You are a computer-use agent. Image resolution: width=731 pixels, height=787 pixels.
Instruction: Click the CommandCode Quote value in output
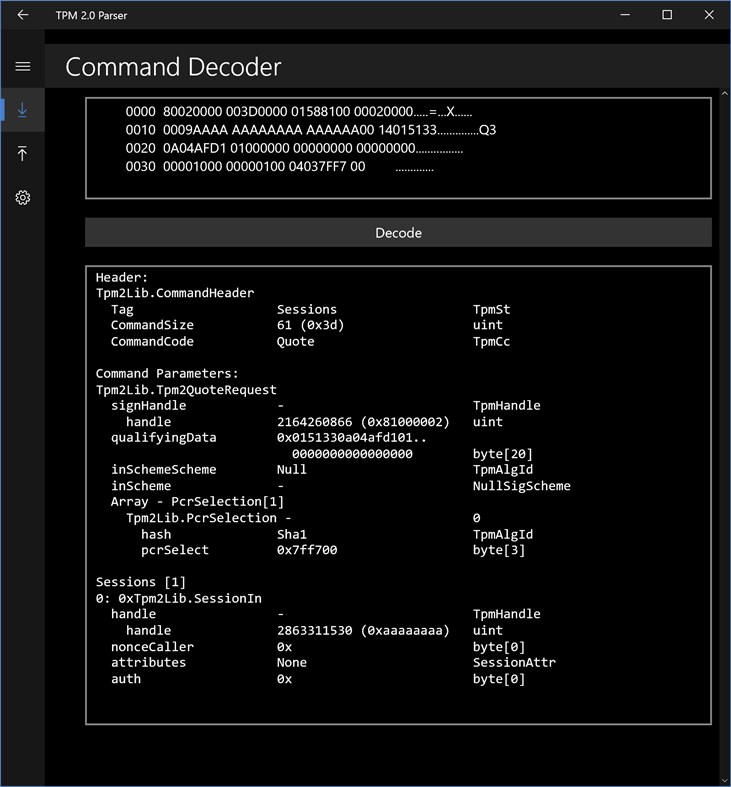295,342
